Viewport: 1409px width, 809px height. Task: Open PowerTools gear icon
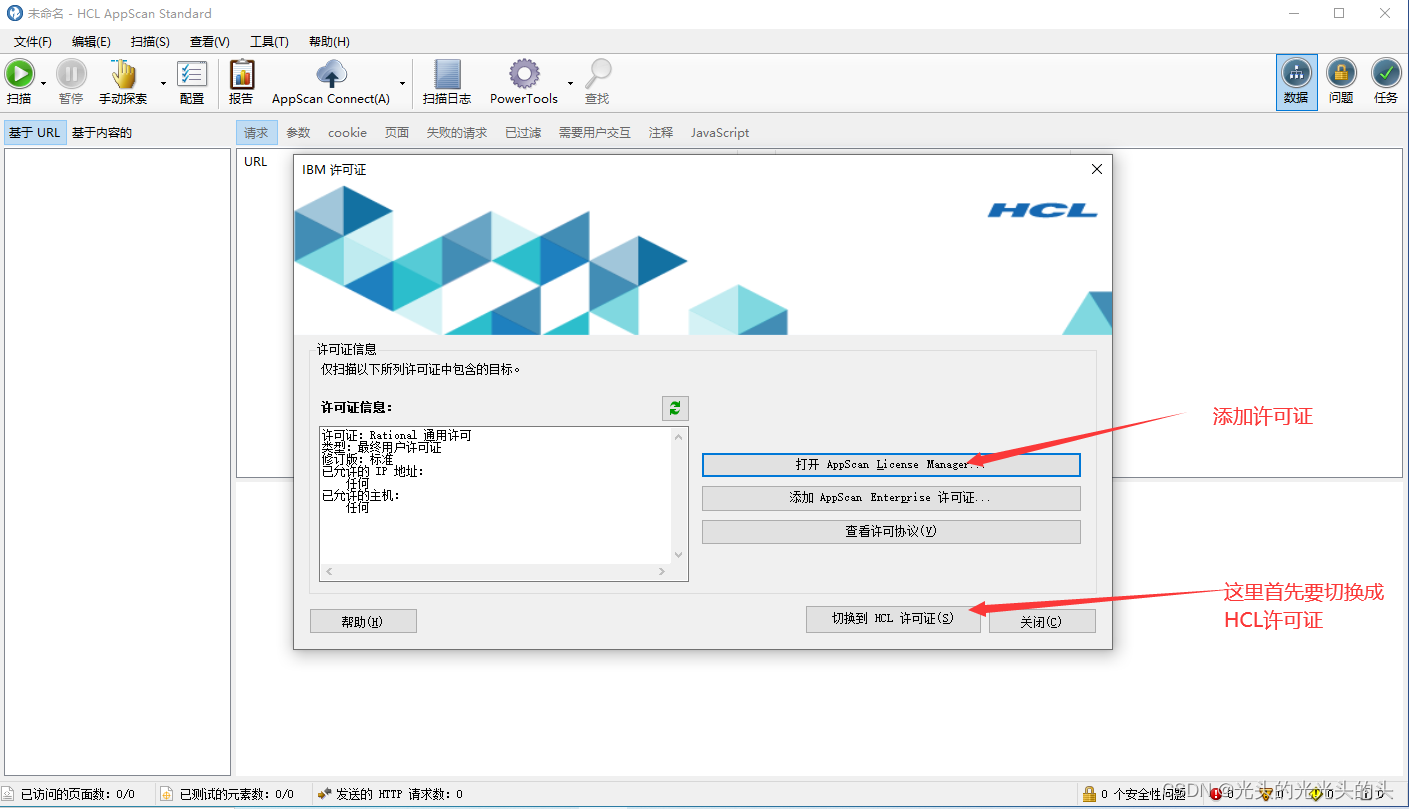pos(524,74)
